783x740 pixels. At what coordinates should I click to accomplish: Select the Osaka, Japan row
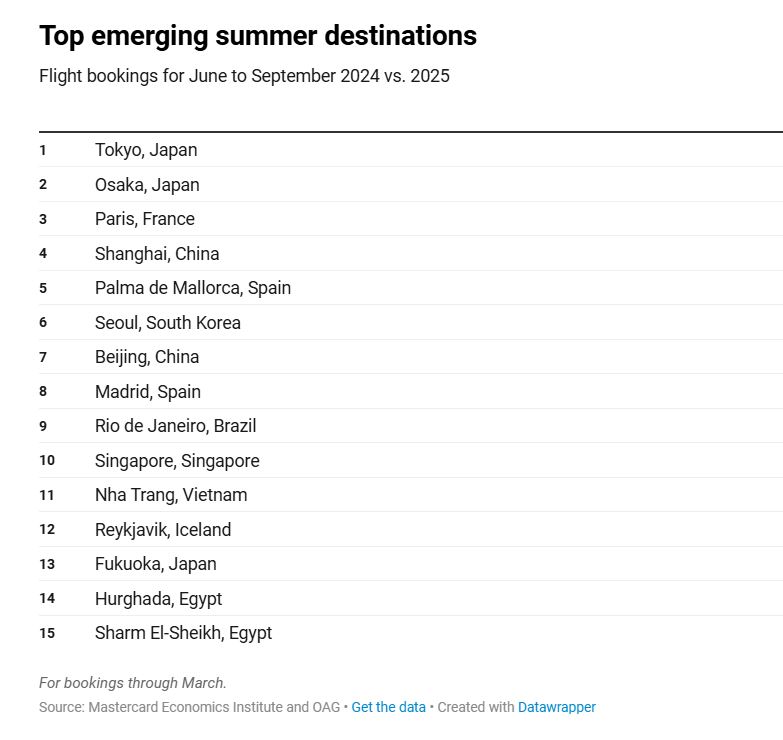(411, 184)
